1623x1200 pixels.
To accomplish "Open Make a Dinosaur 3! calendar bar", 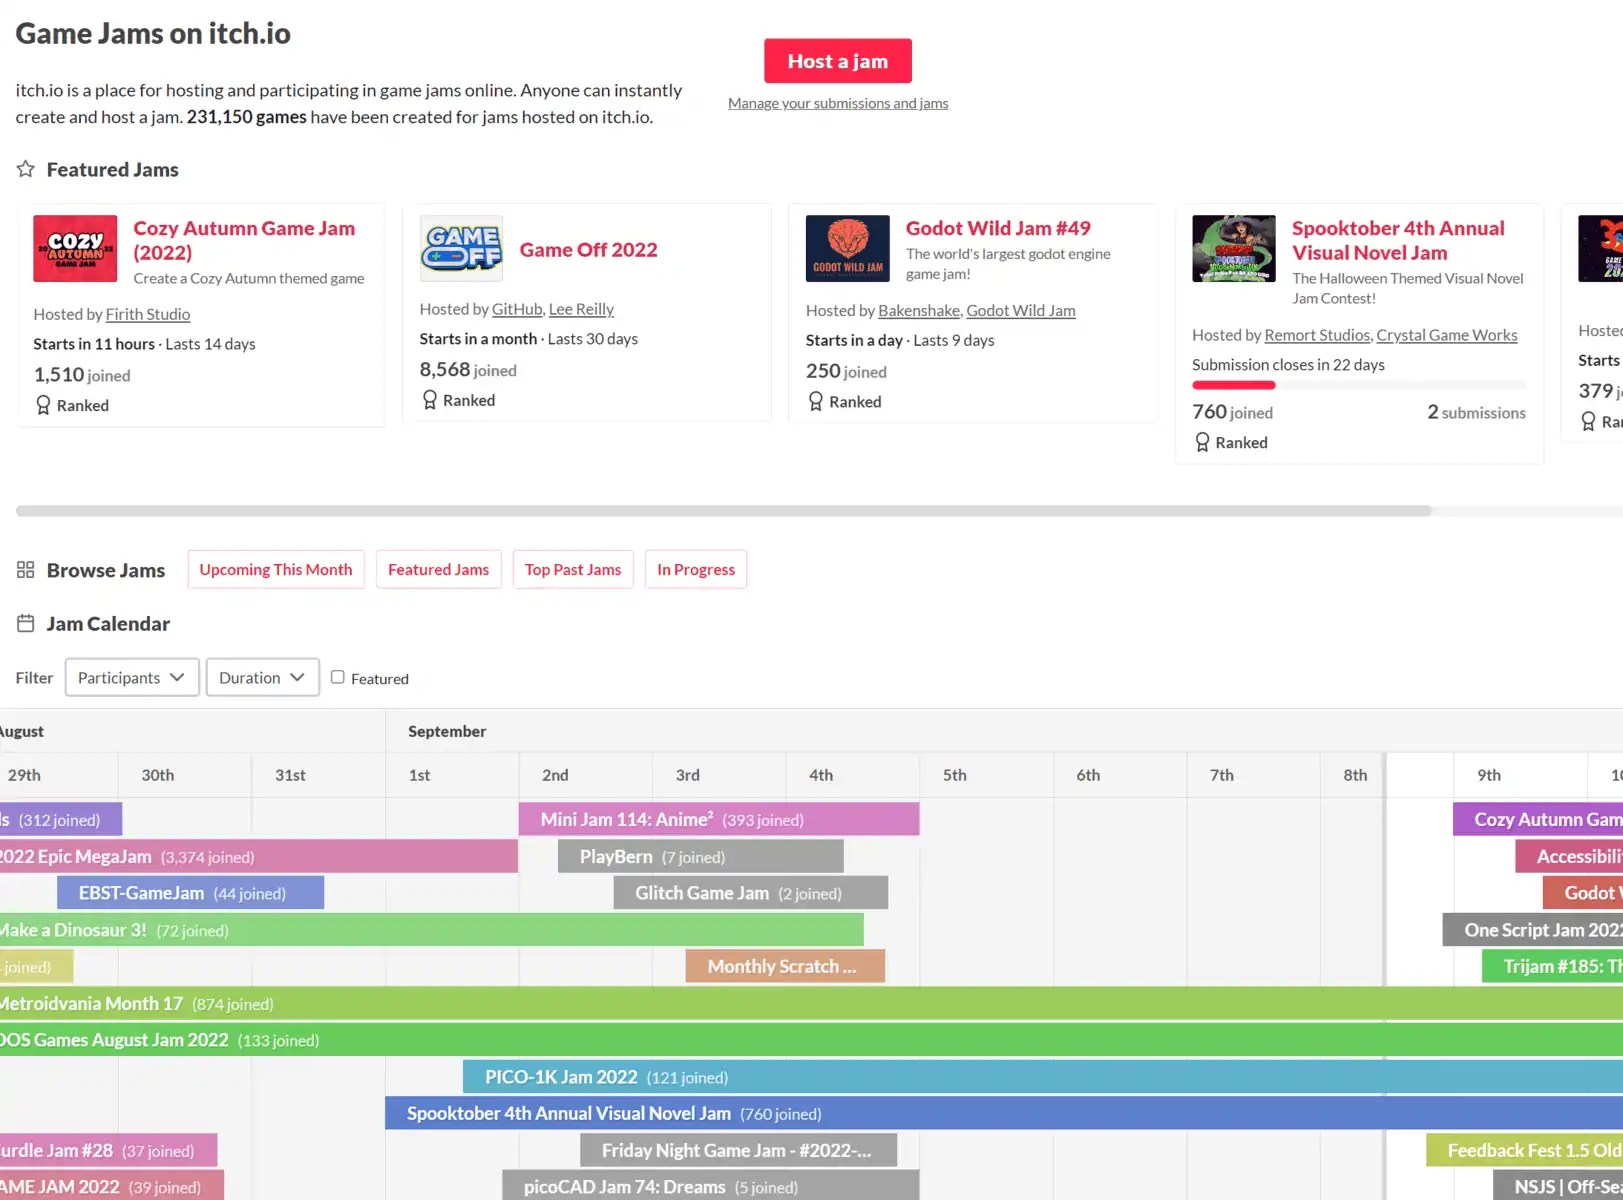I will pos(431,930).
